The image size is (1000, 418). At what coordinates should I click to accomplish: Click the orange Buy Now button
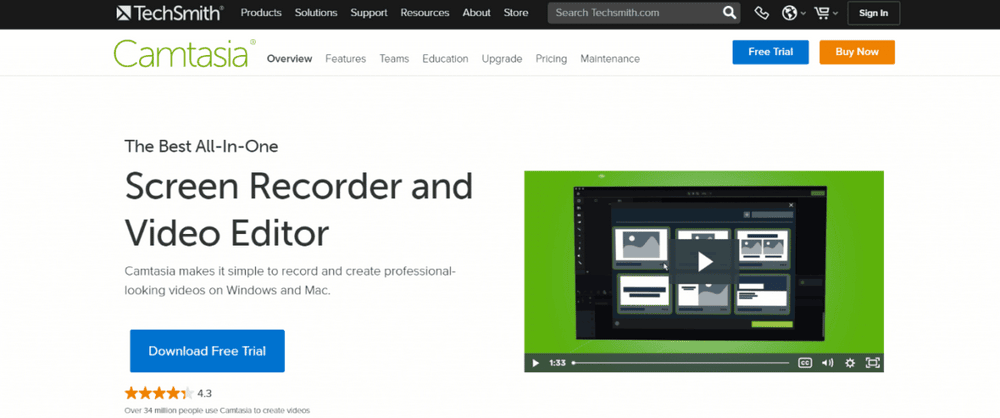(856, 52)
